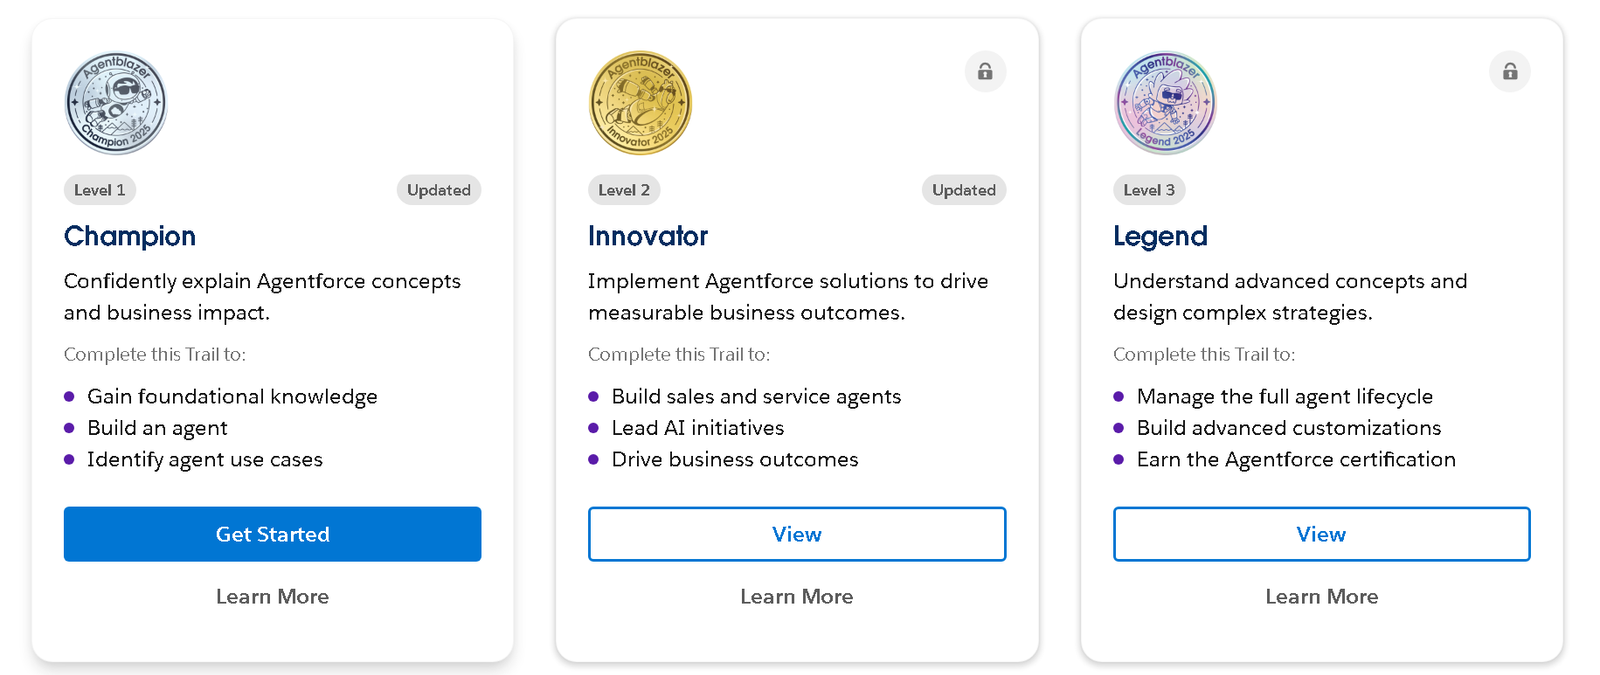1600x675 pixels.
Task: Select the Level 3 pill on the Legend card
Action: pyautogui.click(x=1149, y=190)
